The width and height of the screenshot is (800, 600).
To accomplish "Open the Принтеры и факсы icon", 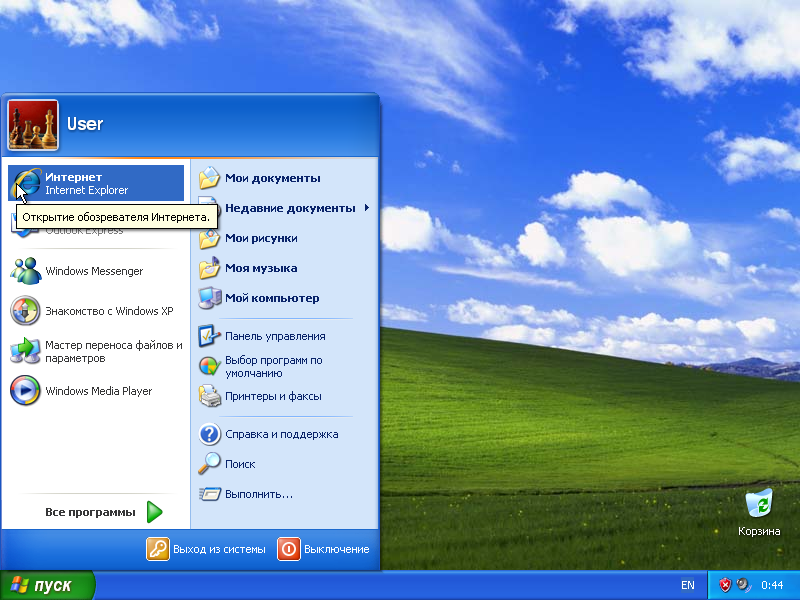I will [209, 396].
